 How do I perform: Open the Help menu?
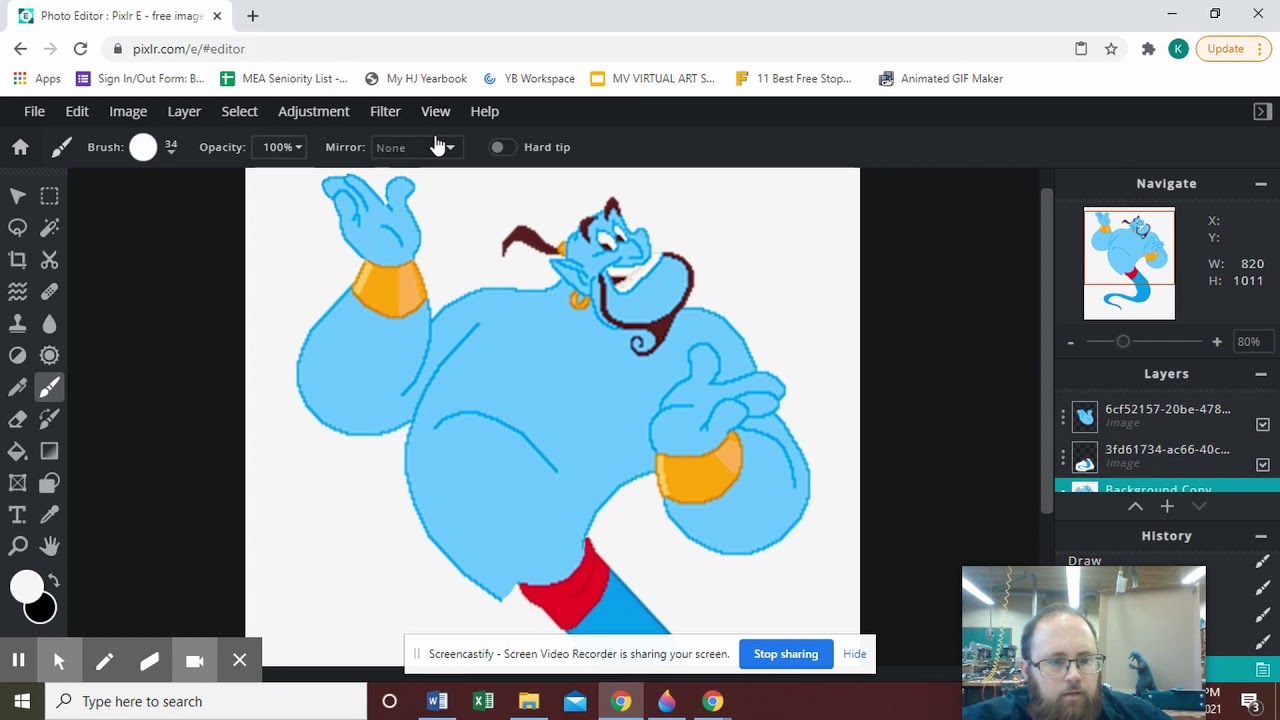click(x=484, y=111)
